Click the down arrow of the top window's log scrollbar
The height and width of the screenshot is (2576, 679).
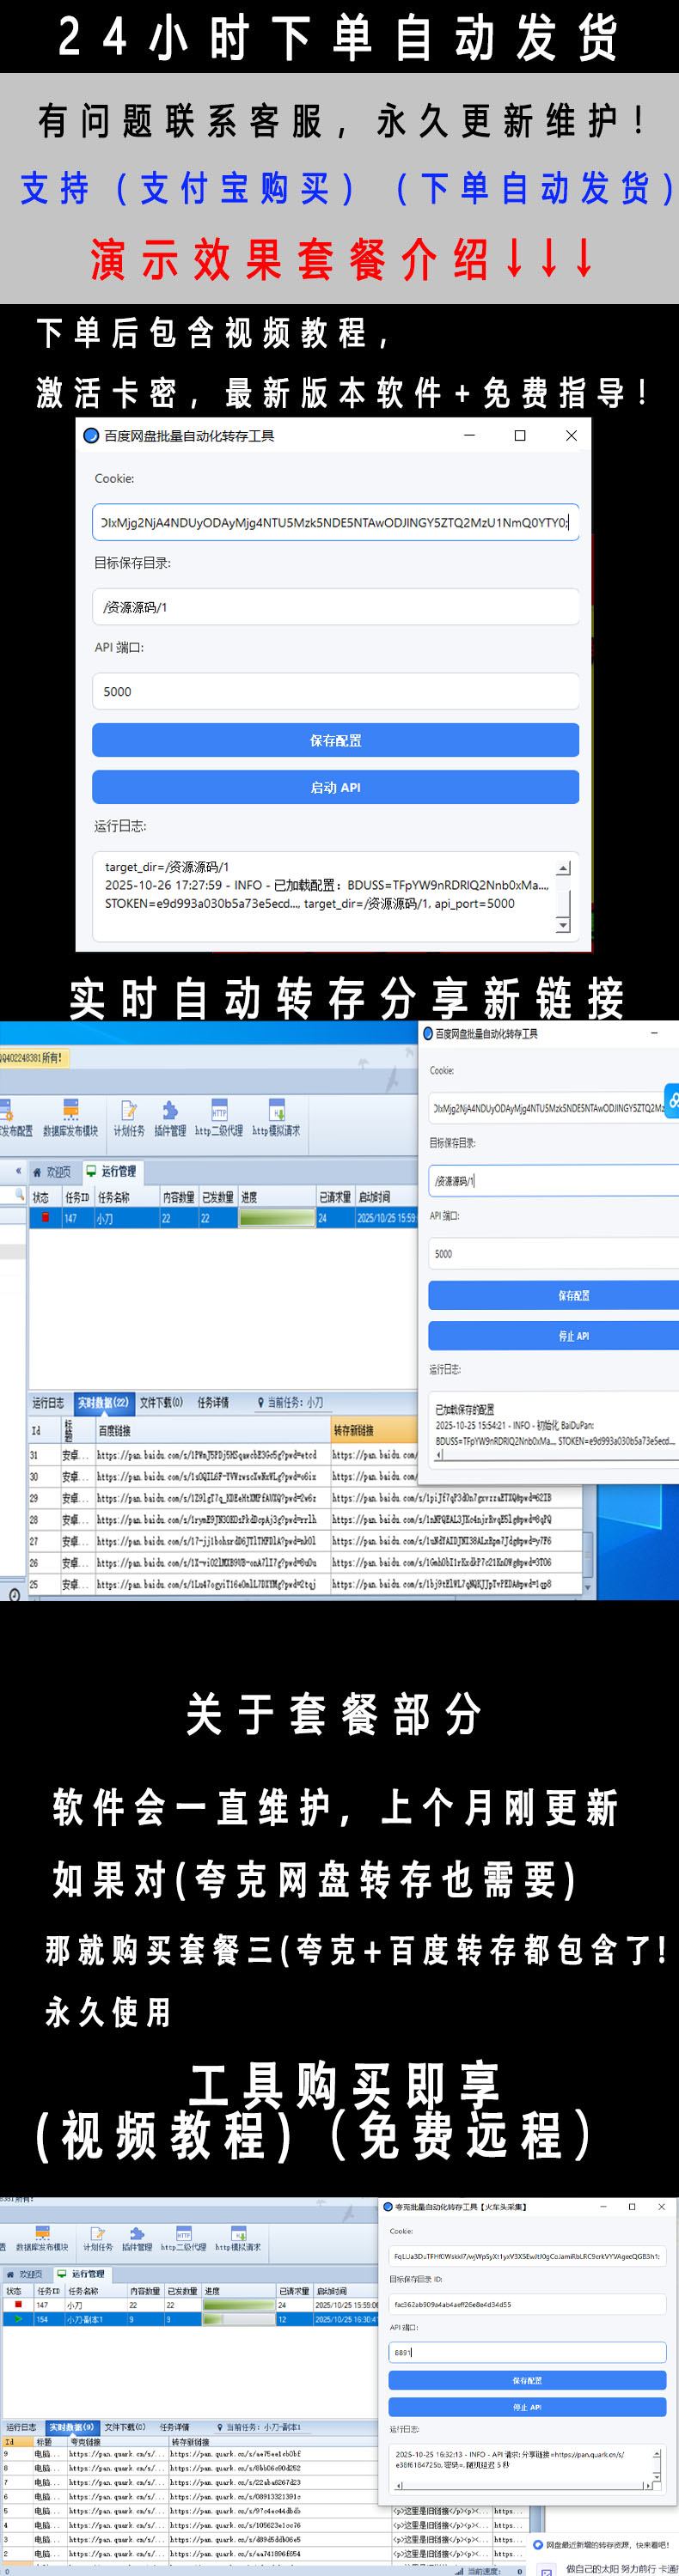[563, 925]
